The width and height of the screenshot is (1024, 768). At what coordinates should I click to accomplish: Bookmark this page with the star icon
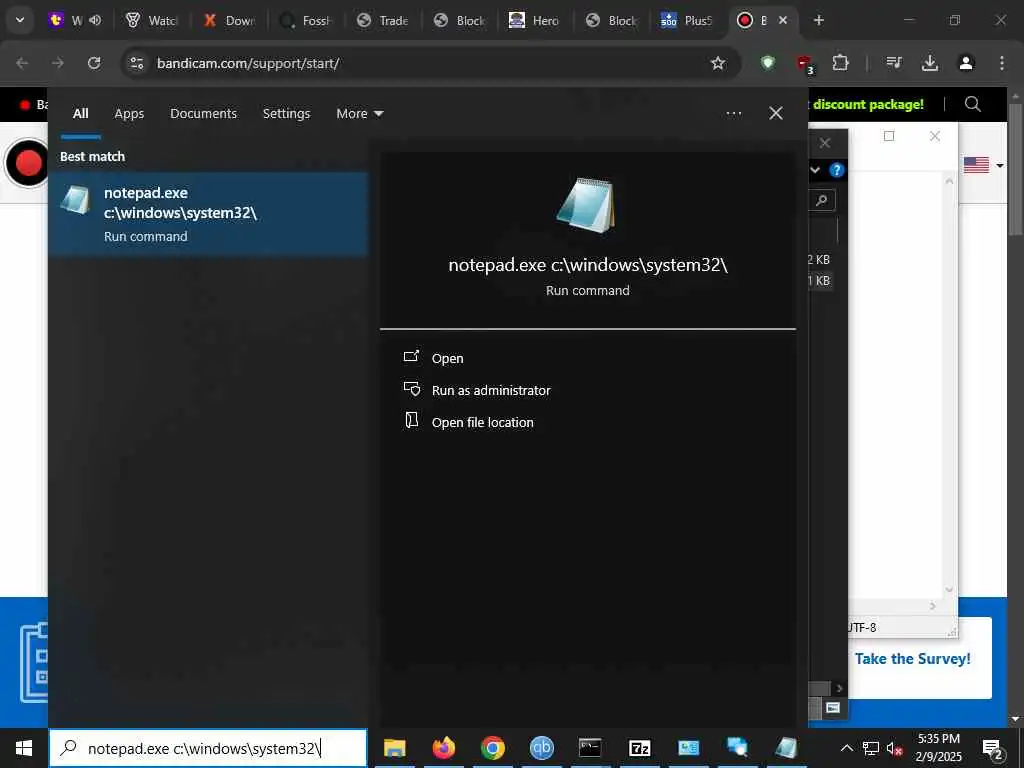coord(718,63)
